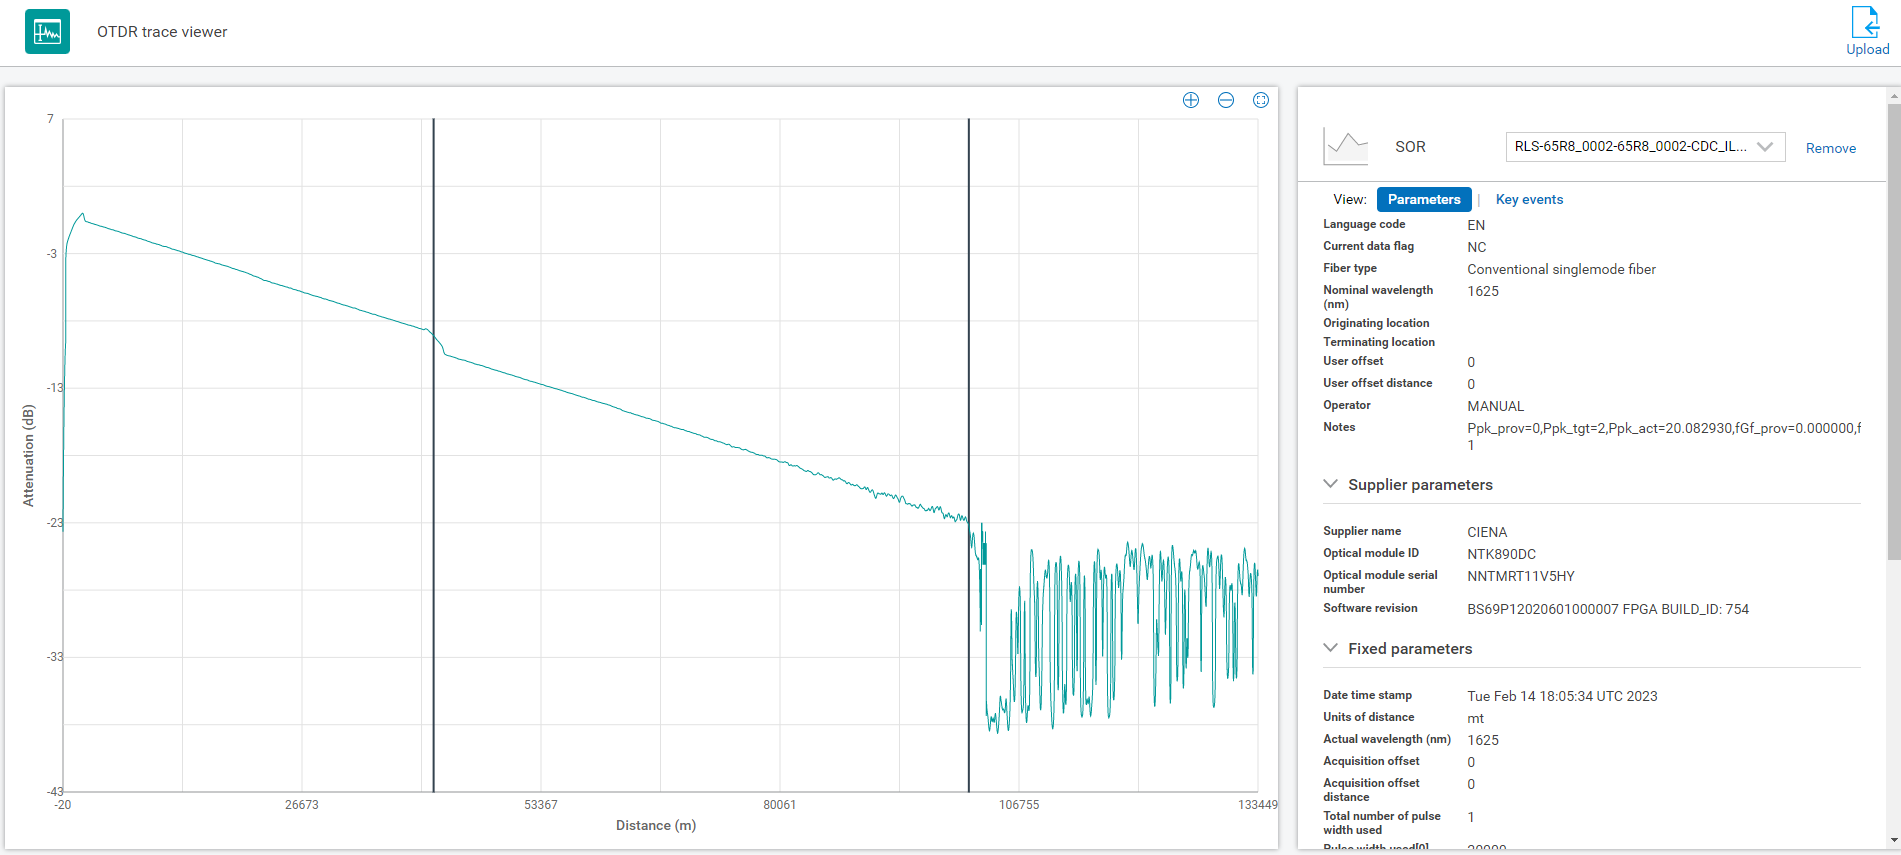Viewport: 1901px width, 855px height.
Task: Click the supplier name value 'CIENA'
Action: pyautogui.click(x=1487, y=532)
